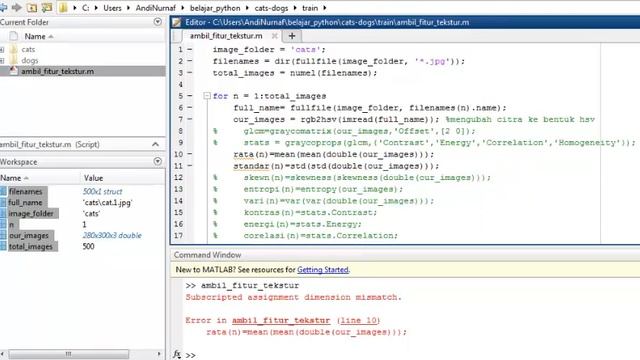
Task: Select the full_name workspace variable
Action: pyautogui.click(x=25, y=202)
